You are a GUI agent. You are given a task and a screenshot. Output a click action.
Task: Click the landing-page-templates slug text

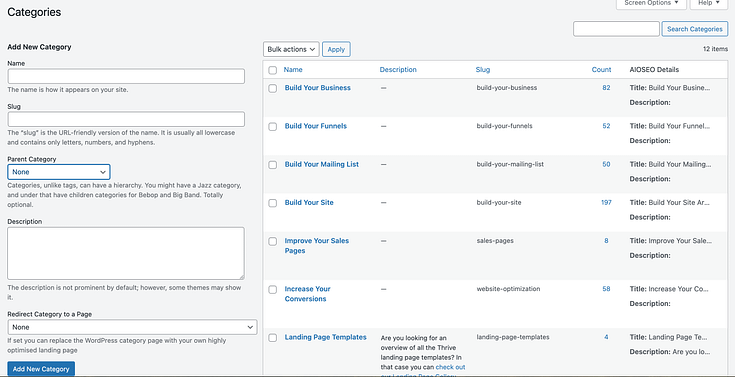click(513, 337)
